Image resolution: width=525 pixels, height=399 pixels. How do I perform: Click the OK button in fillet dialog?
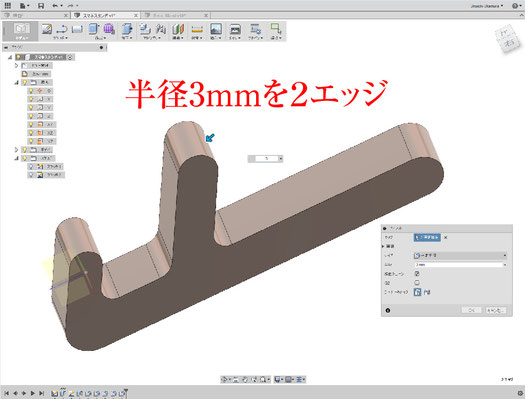click(x=471, y=310)
